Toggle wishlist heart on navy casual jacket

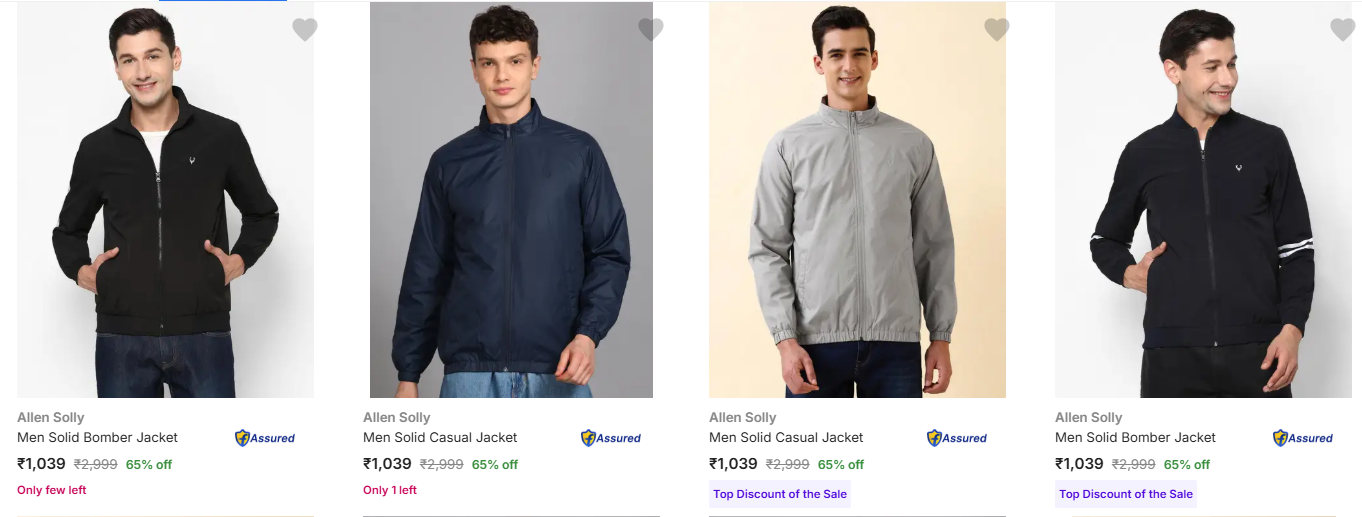point(651,30)
